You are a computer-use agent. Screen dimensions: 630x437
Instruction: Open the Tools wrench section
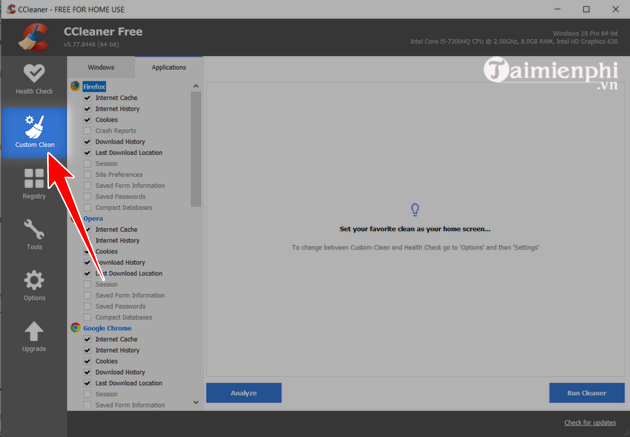coord(34,234)
